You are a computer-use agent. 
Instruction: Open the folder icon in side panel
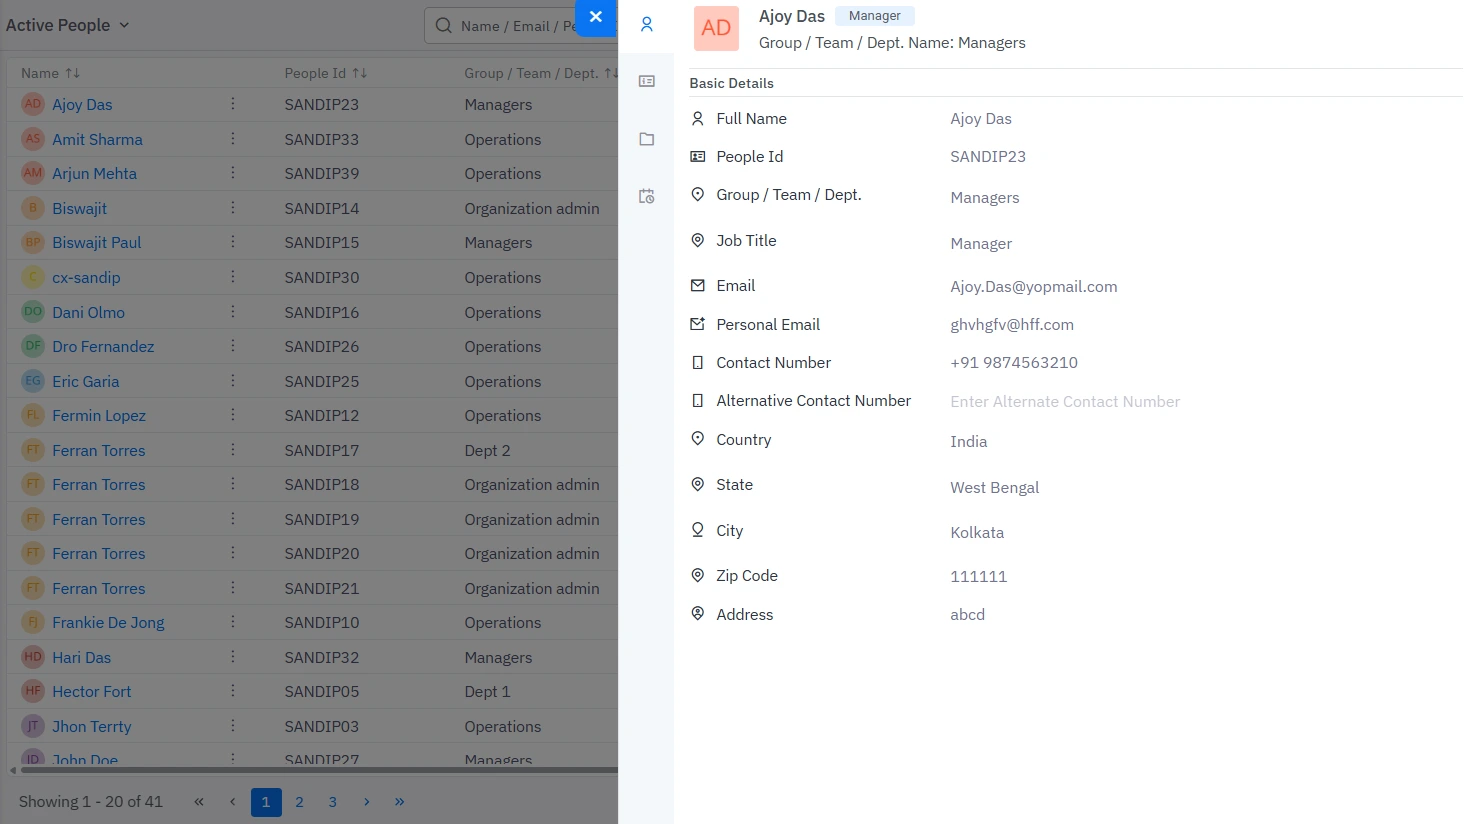(647, 139)
